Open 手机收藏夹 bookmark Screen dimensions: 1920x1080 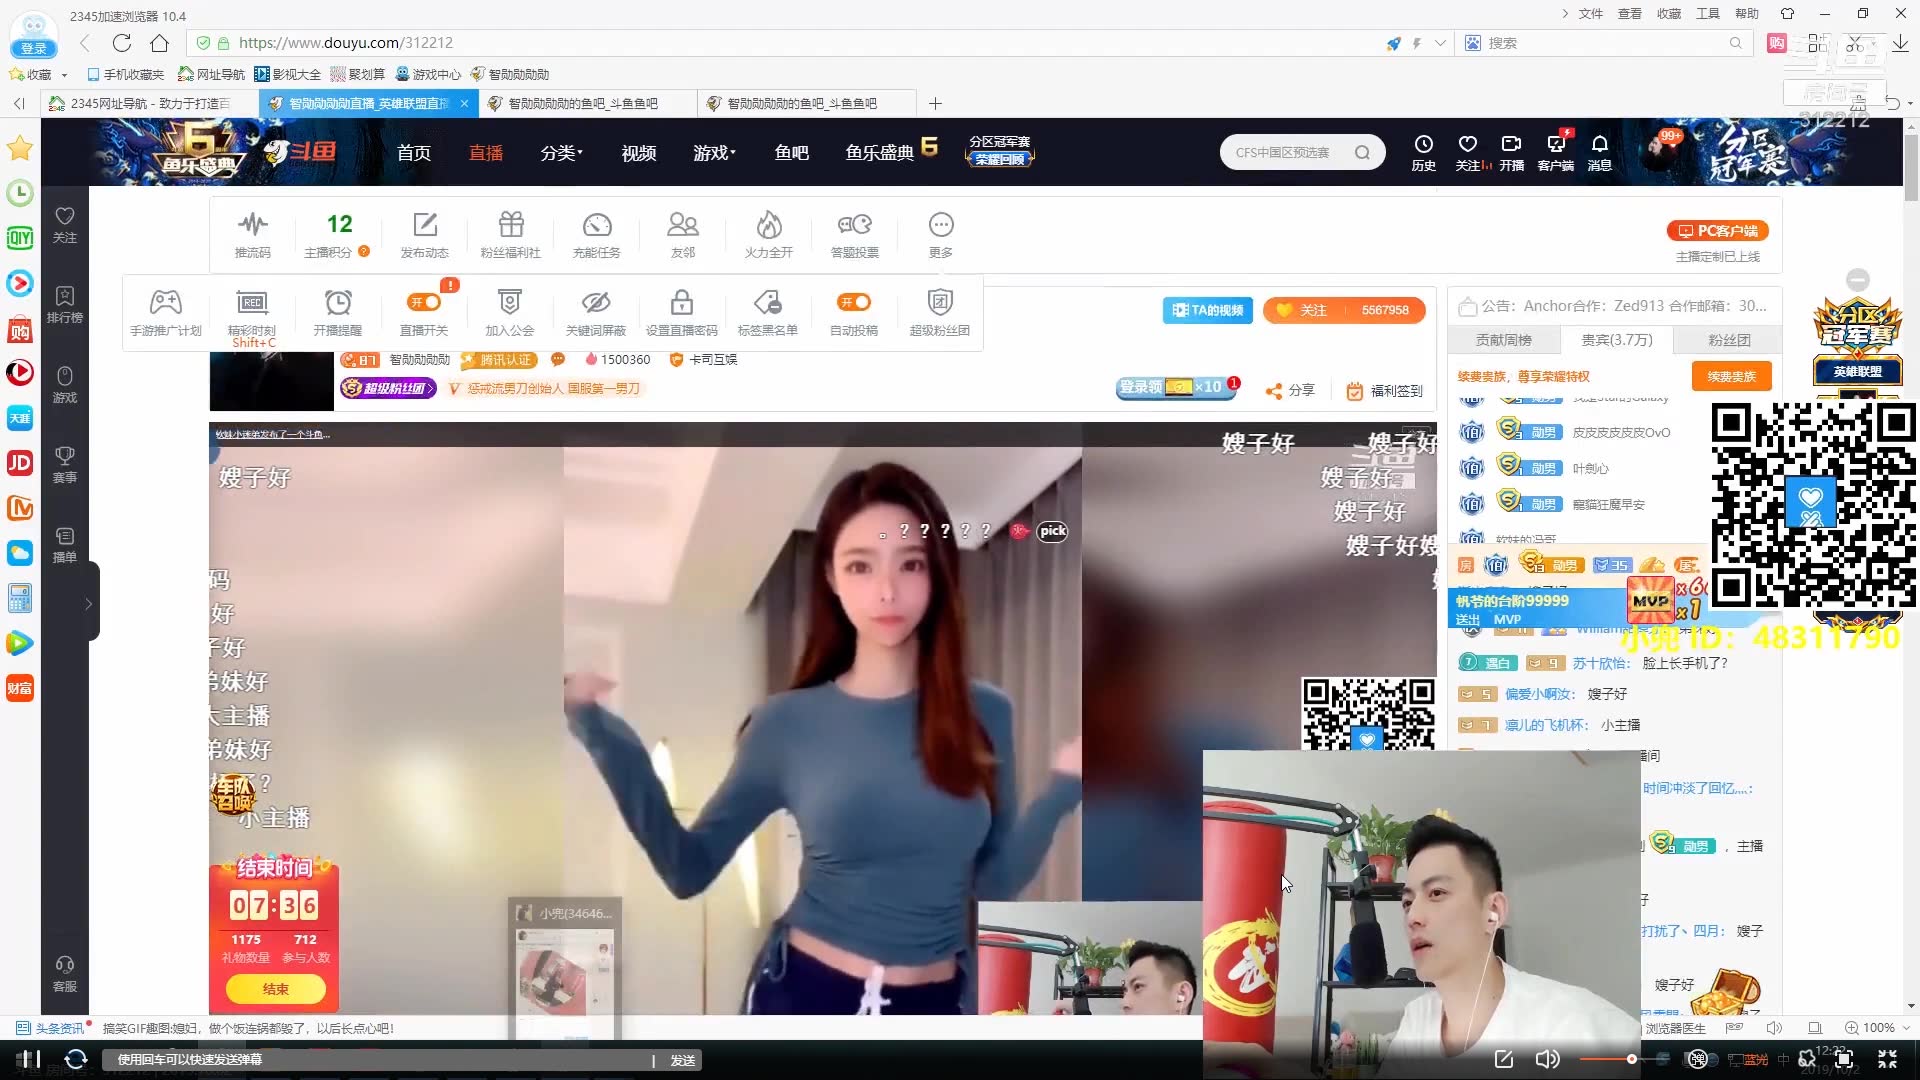[x=126, y=75]
